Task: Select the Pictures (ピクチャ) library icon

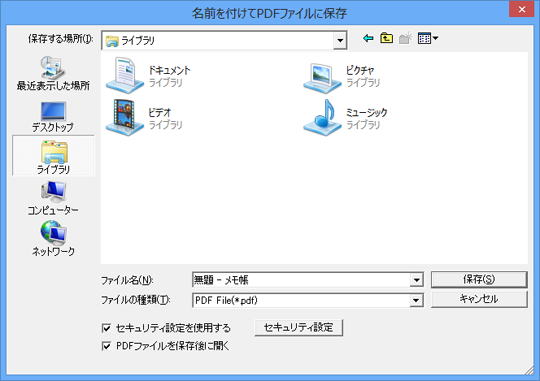Action: [x=322, y=78]
